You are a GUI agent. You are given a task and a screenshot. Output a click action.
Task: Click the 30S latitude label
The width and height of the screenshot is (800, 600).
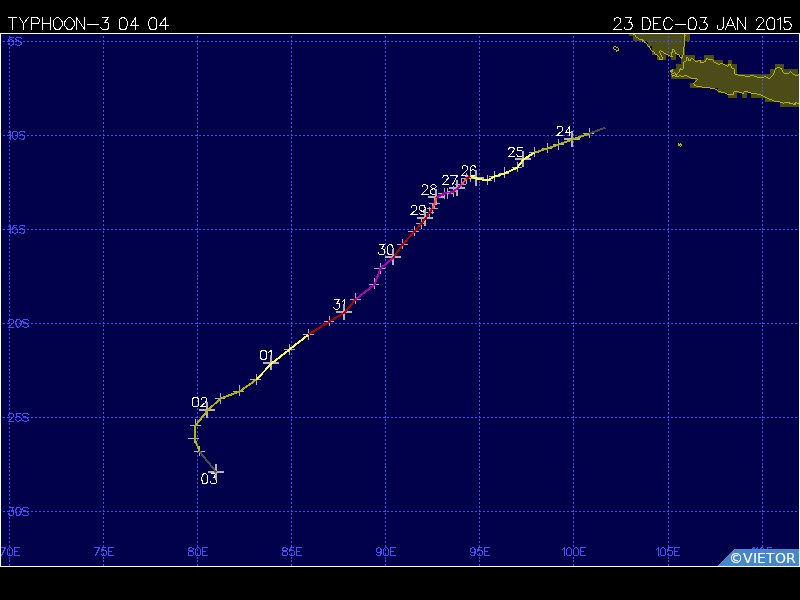18,511
